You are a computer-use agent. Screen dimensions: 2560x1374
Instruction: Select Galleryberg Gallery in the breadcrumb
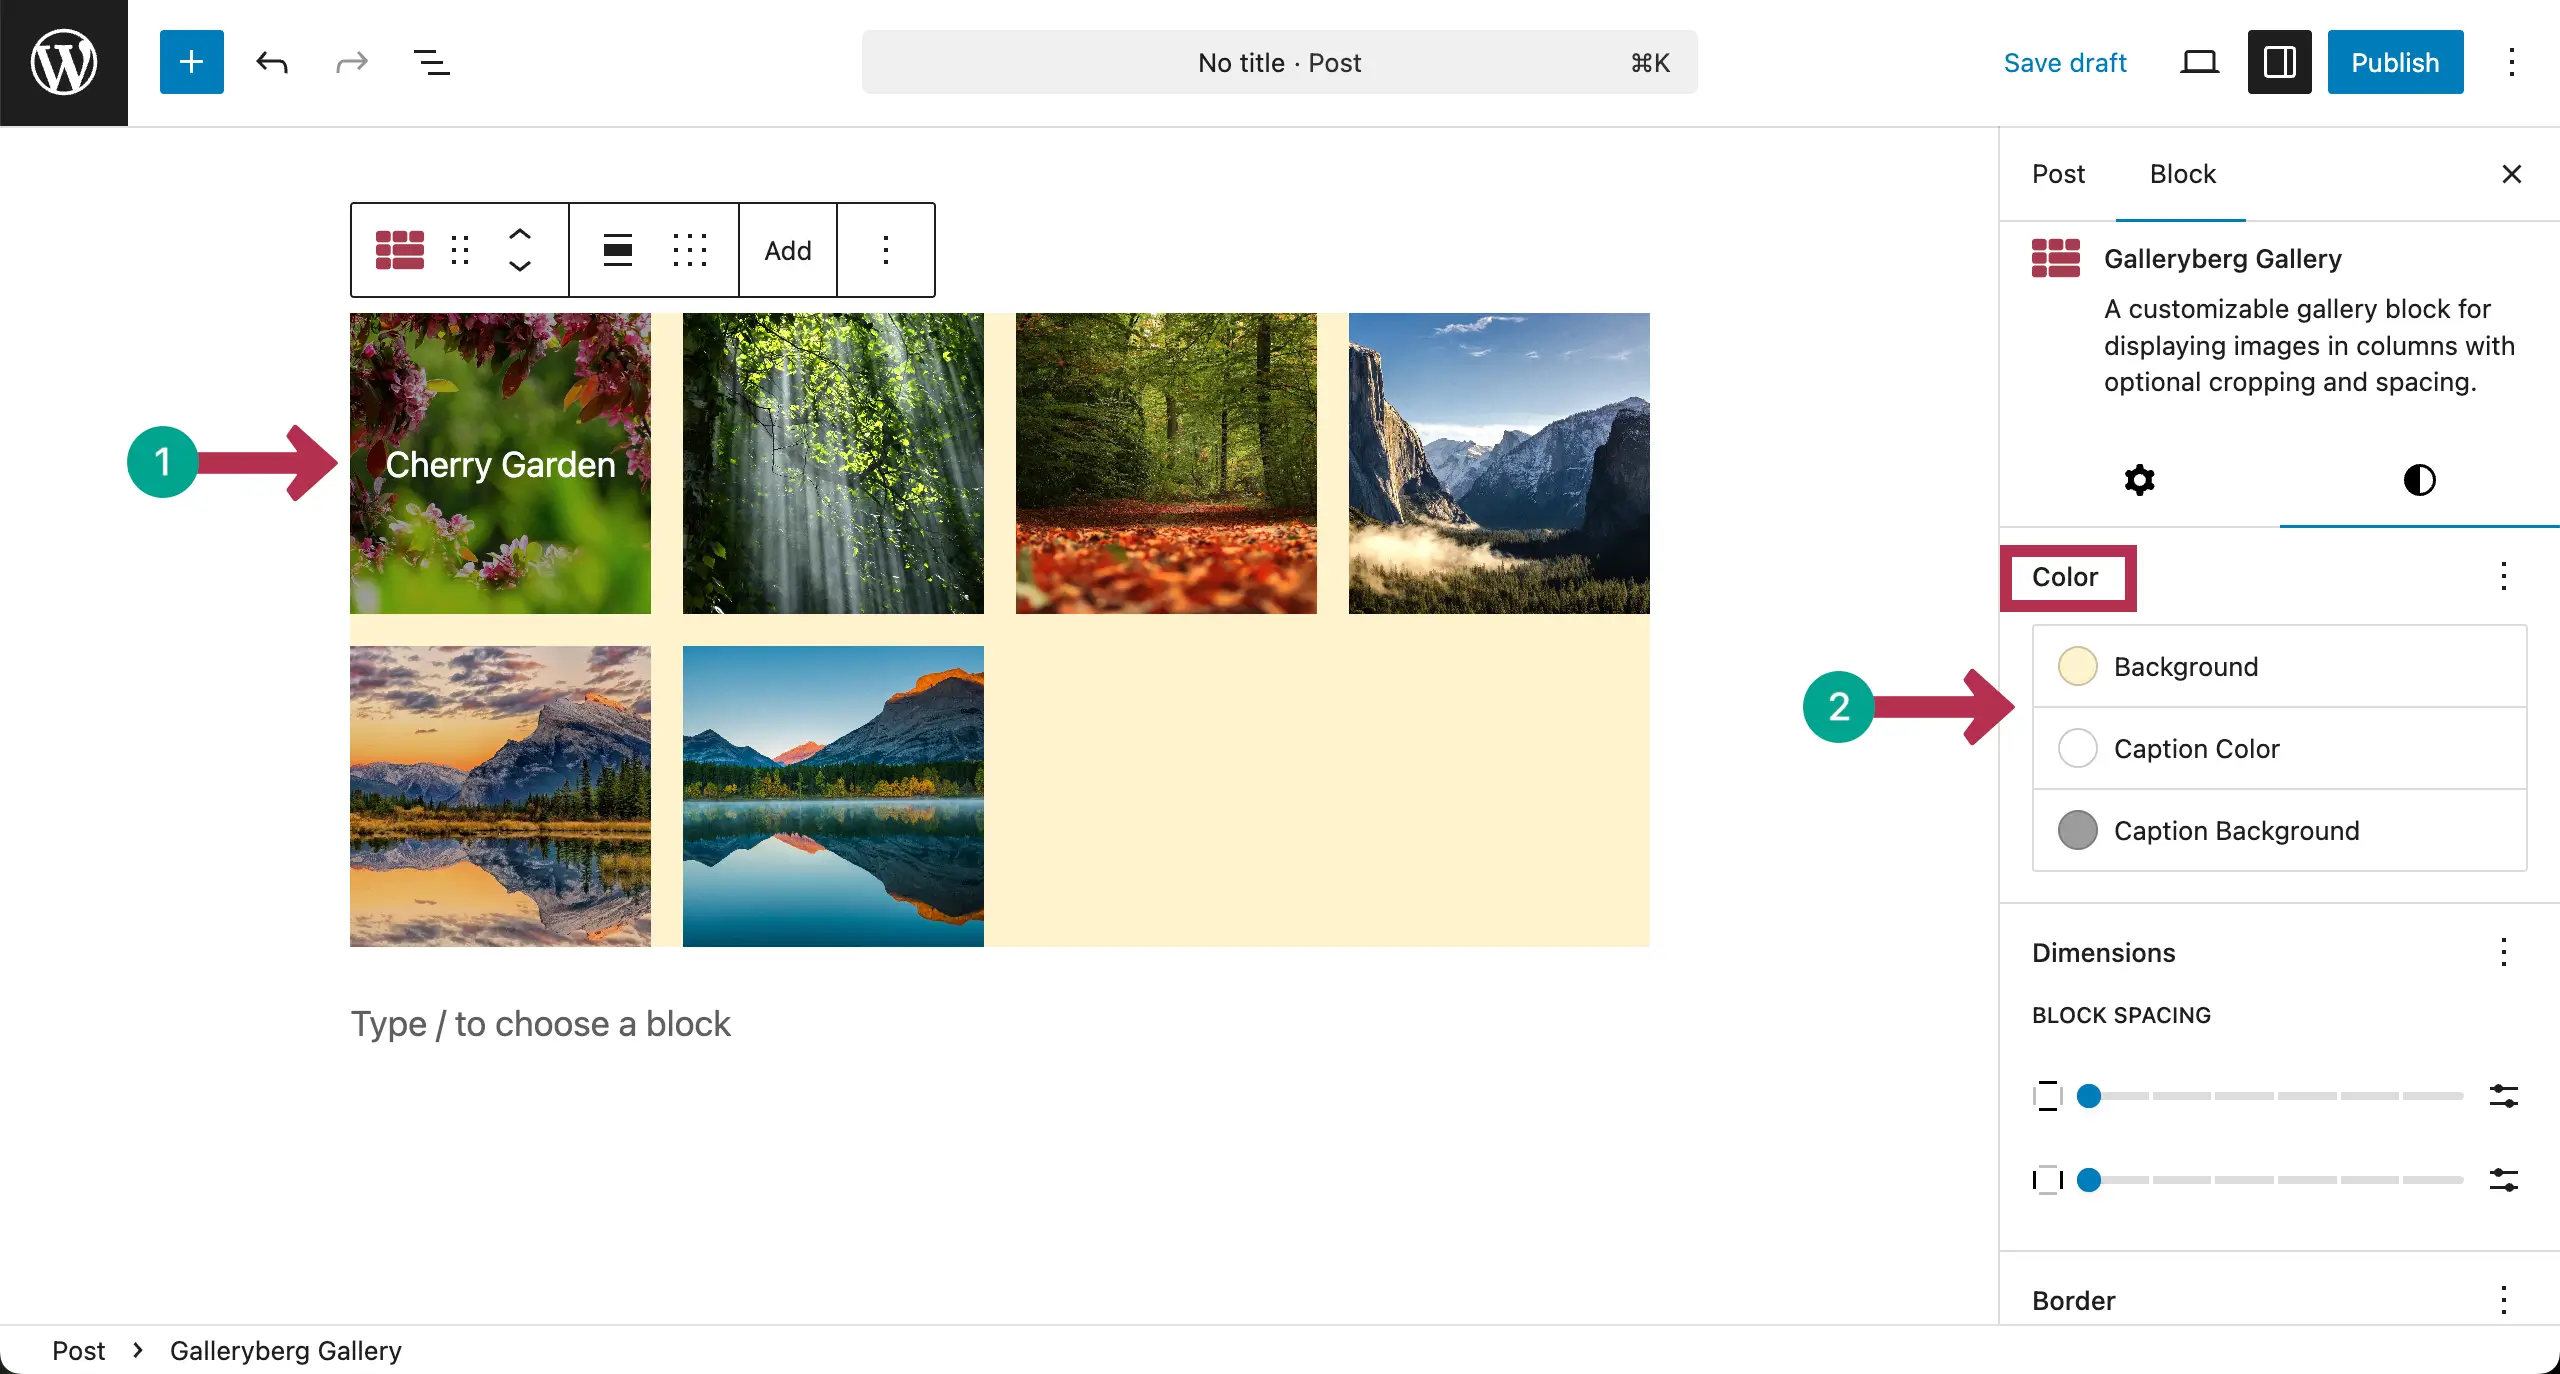[x=285, y=1350]
